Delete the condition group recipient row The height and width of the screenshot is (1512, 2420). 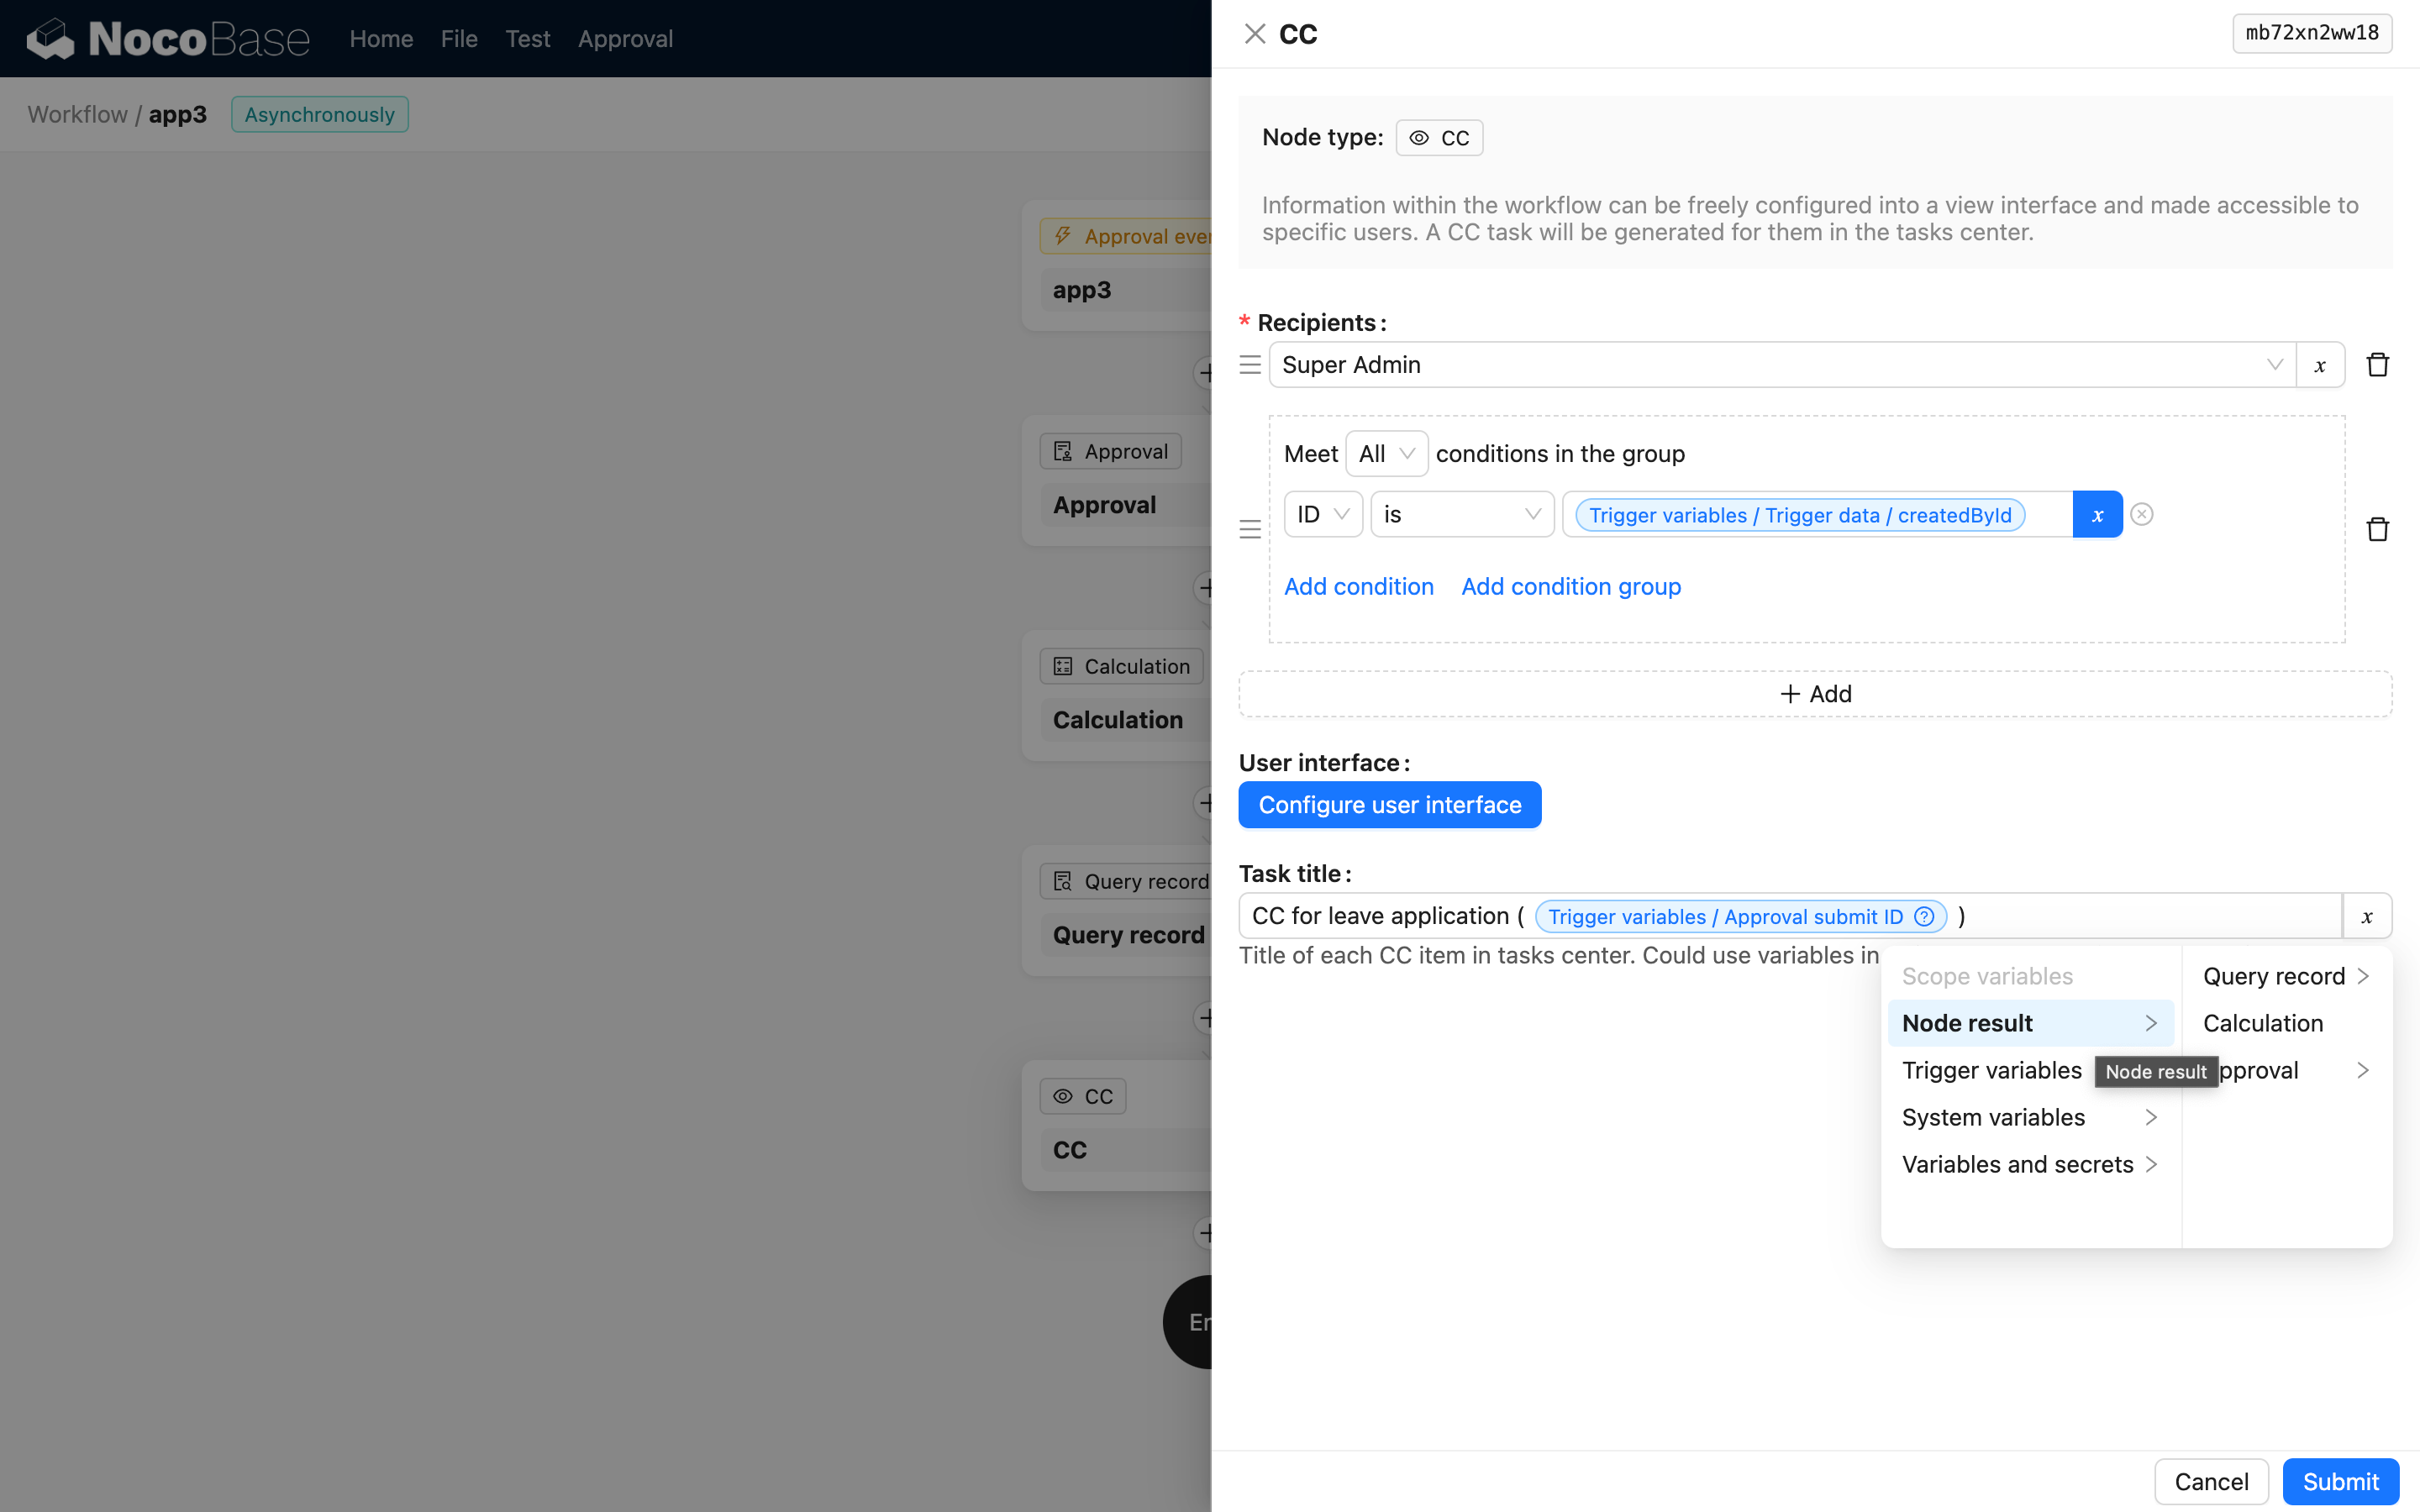click(x=2377, y=529)
